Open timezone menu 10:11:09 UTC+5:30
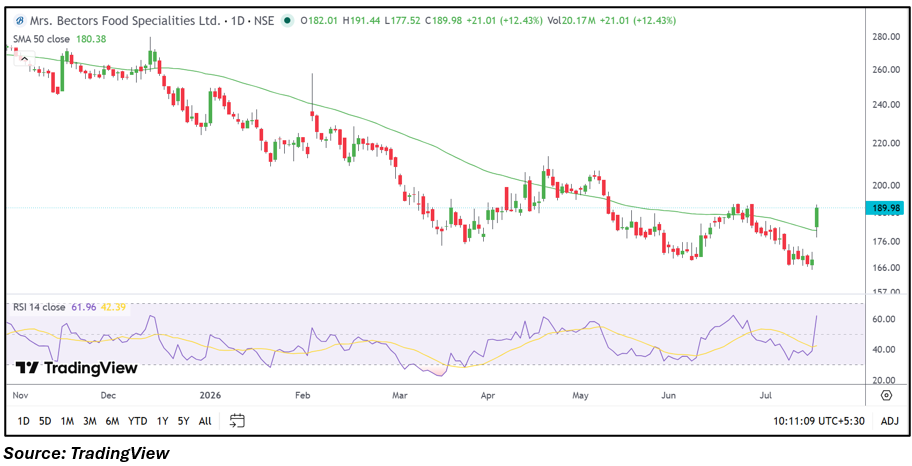The width and height of the screenshot is (912, 466). coord(818,421)
